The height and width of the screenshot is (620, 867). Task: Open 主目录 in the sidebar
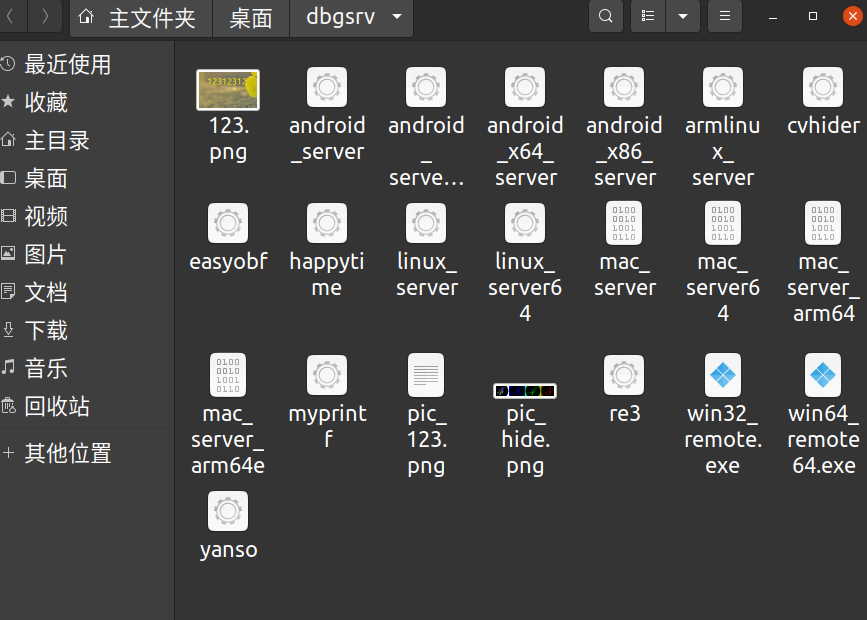[87, 140]
